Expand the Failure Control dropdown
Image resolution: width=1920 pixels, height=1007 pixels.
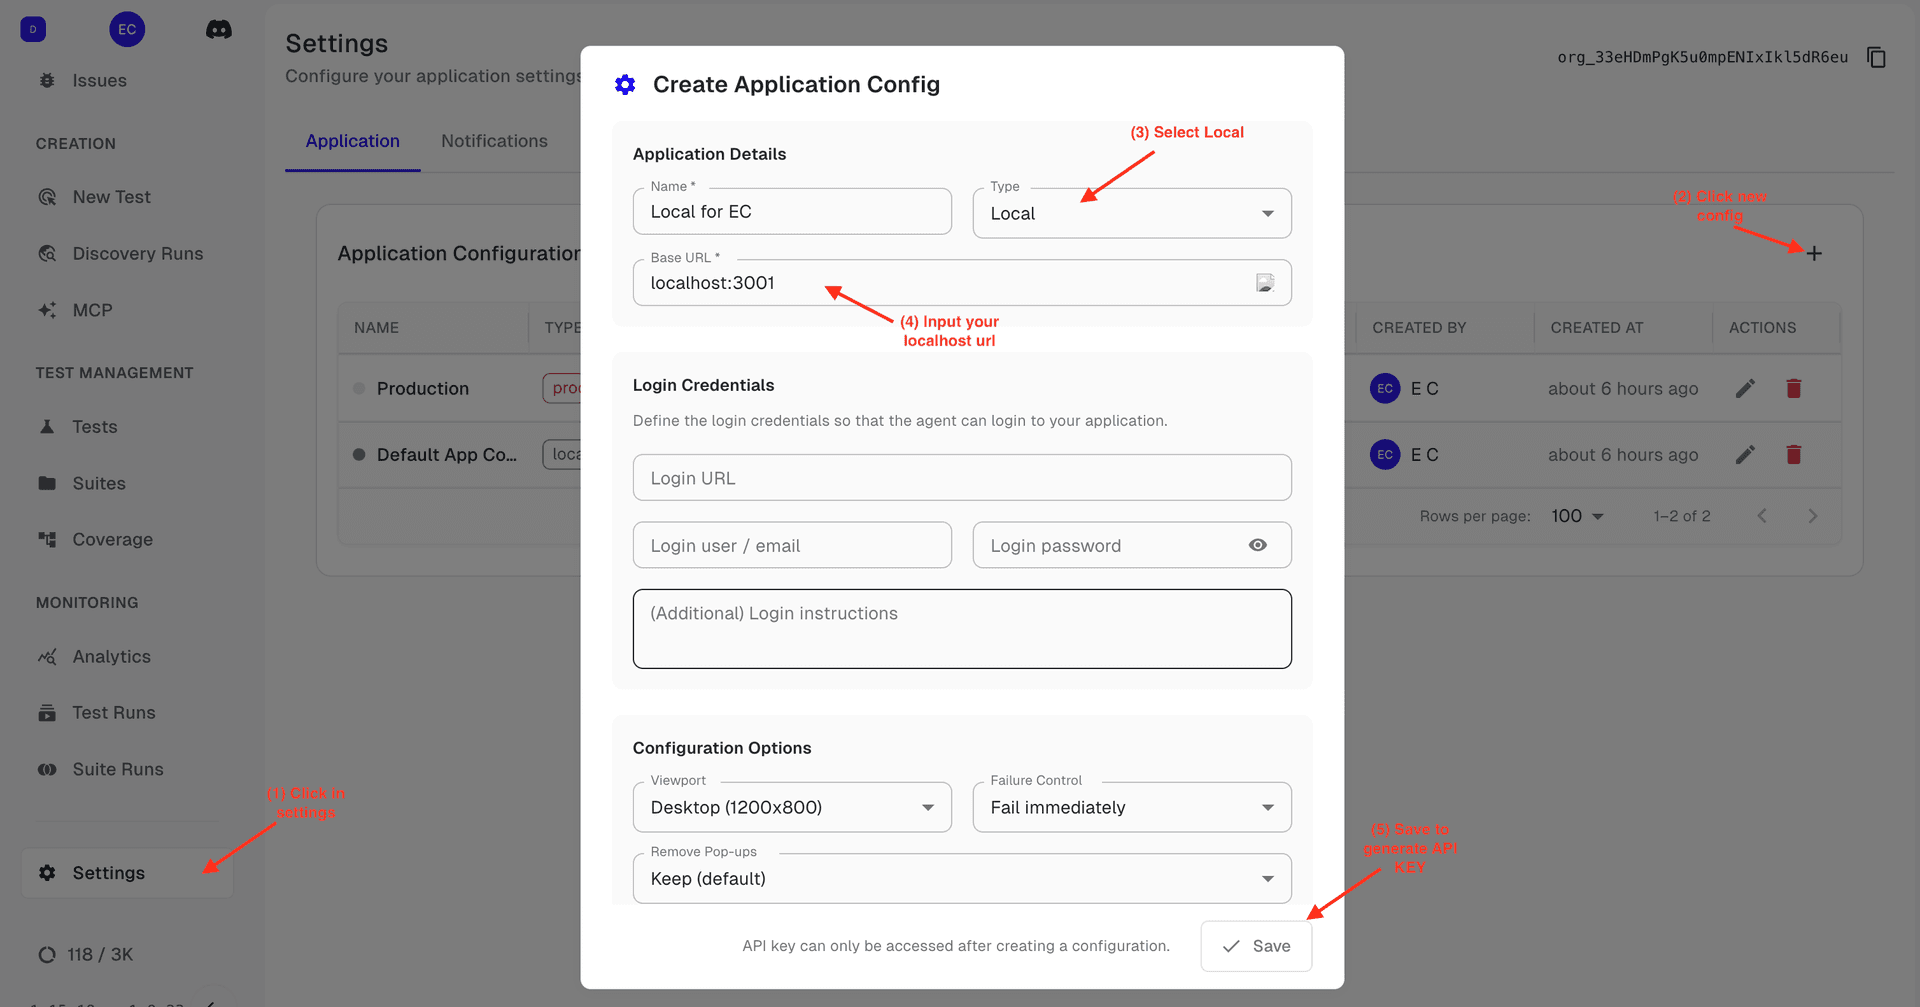click(1131, 808)
